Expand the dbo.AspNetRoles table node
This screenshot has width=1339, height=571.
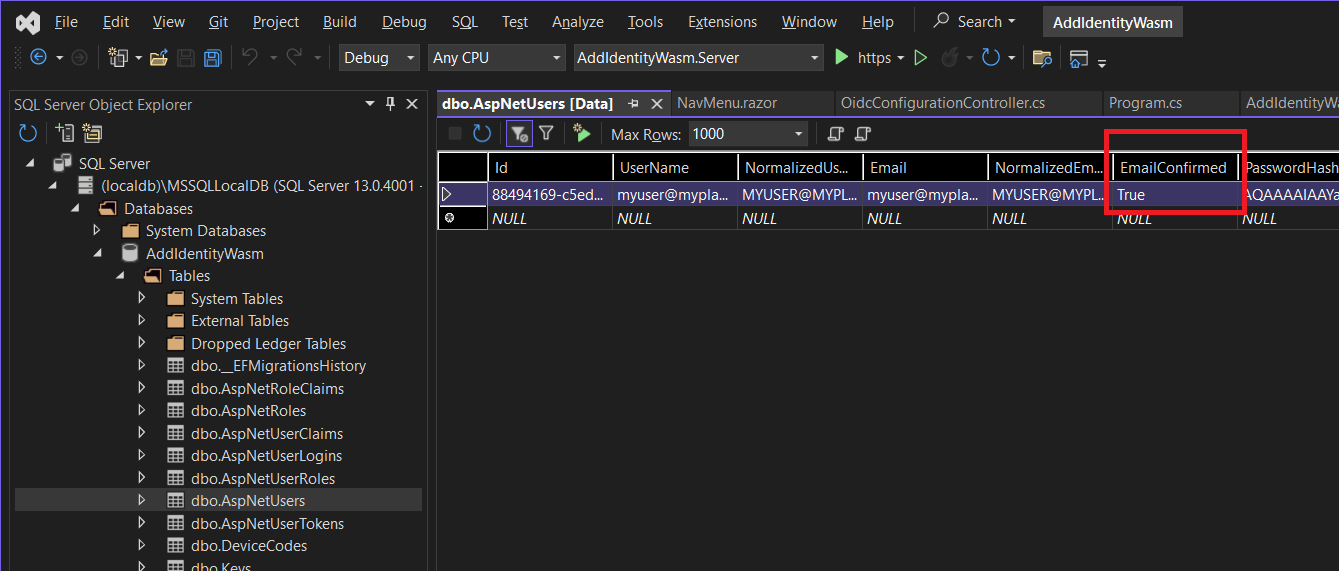pyautogui.click(x=142, y=411)
